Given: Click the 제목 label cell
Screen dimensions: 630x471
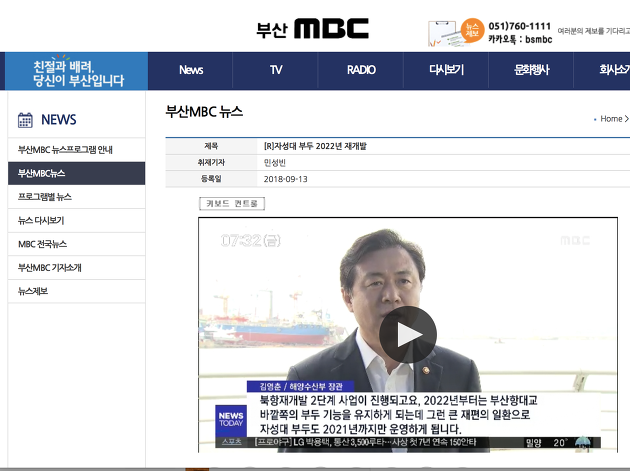Looking at the screenshot, I should 211,146.
